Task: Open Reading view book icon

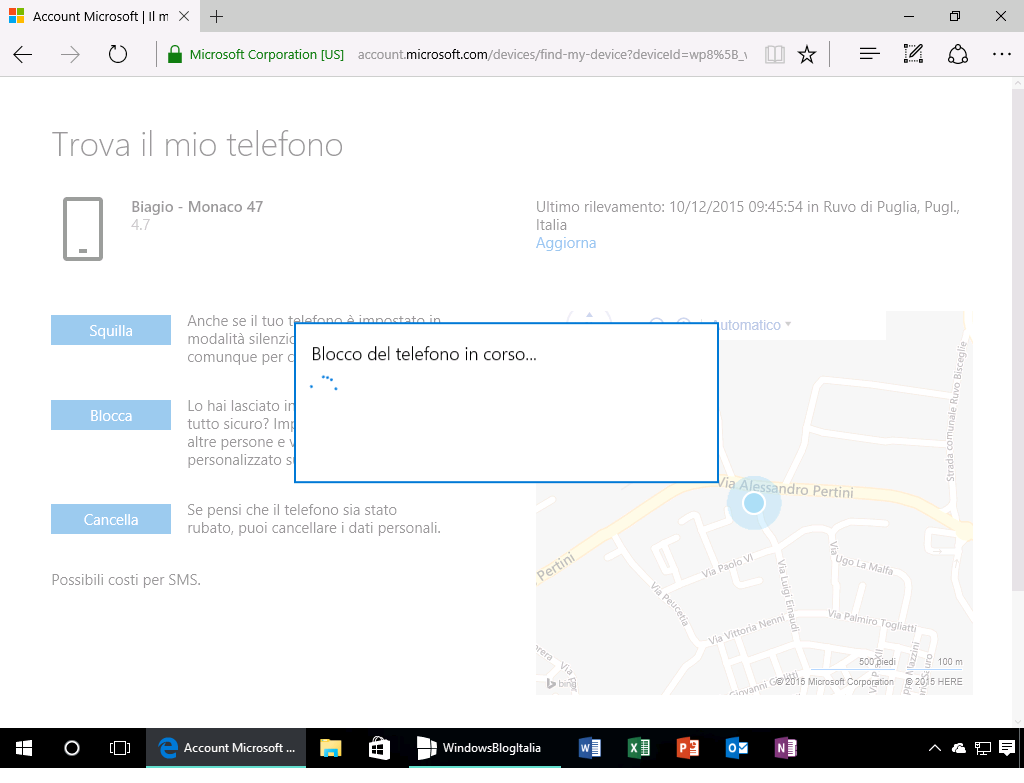Action: (775, 54)
